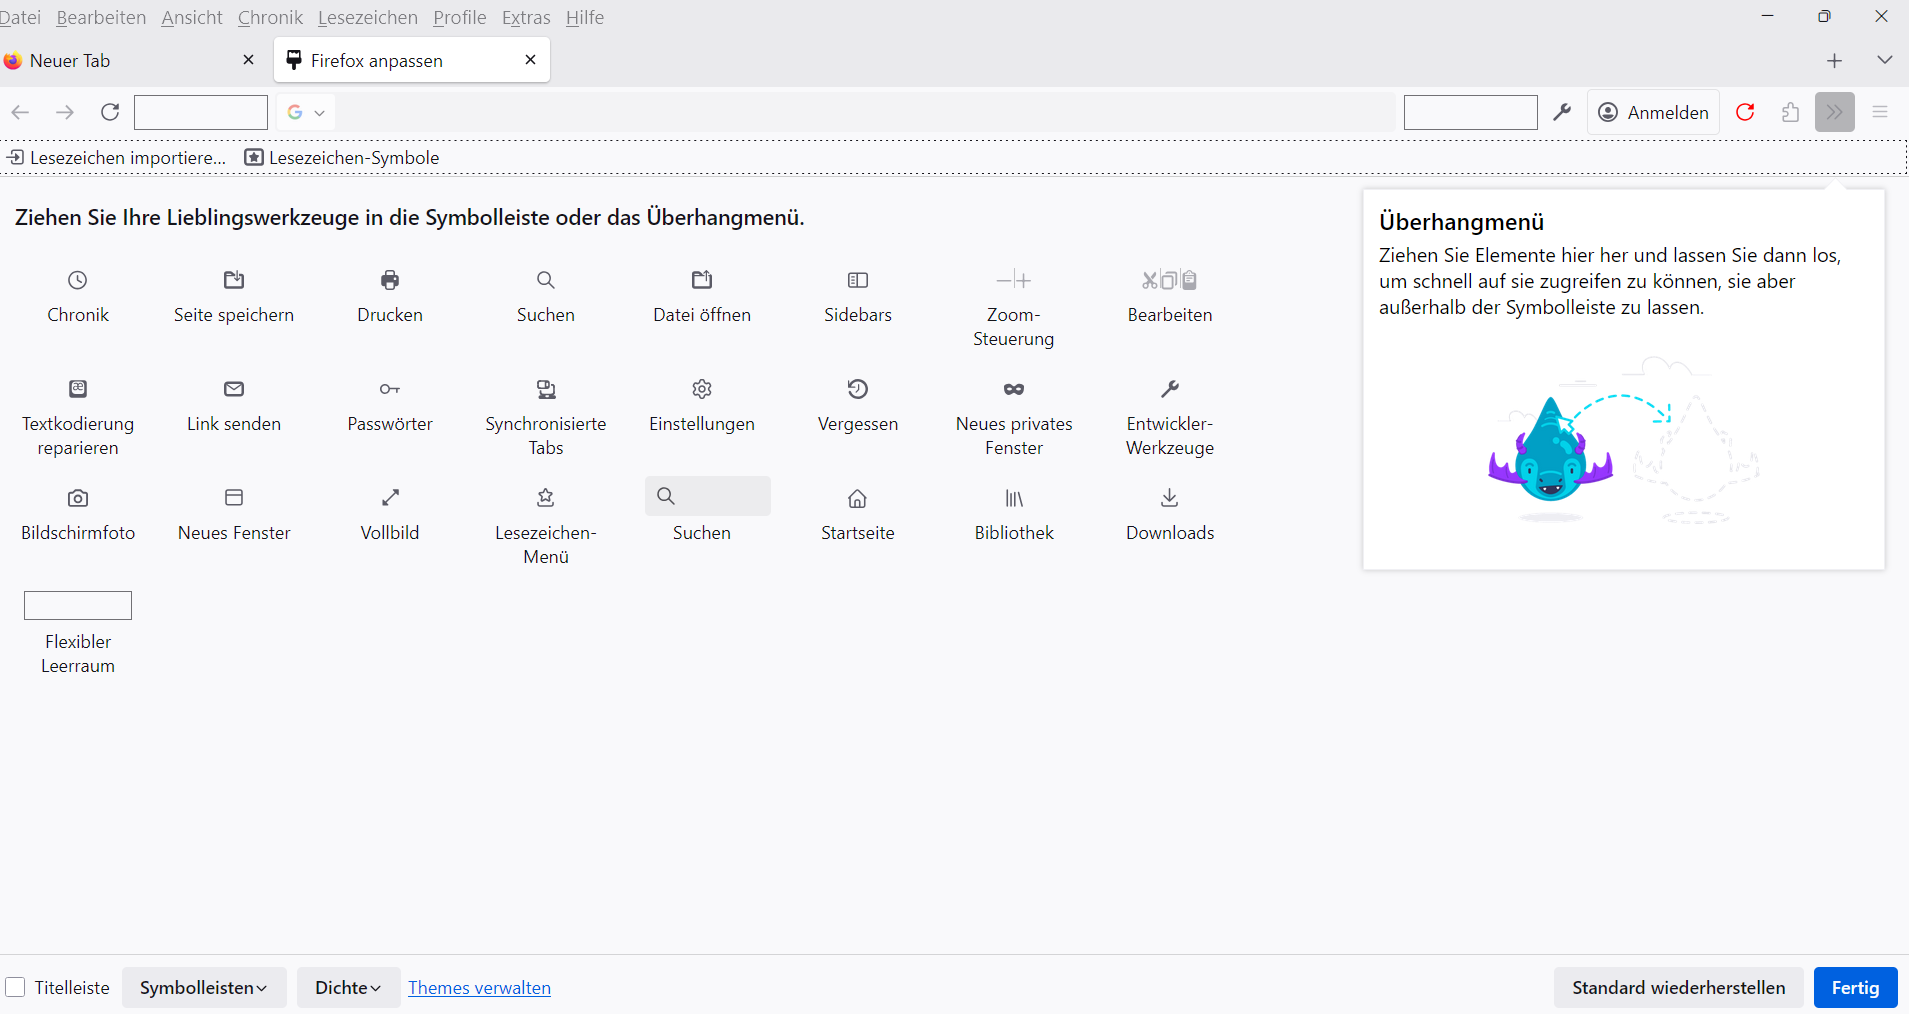Click the Einstellungen gear icon
The image size is (1909, 1014).
tap(702, 389)
